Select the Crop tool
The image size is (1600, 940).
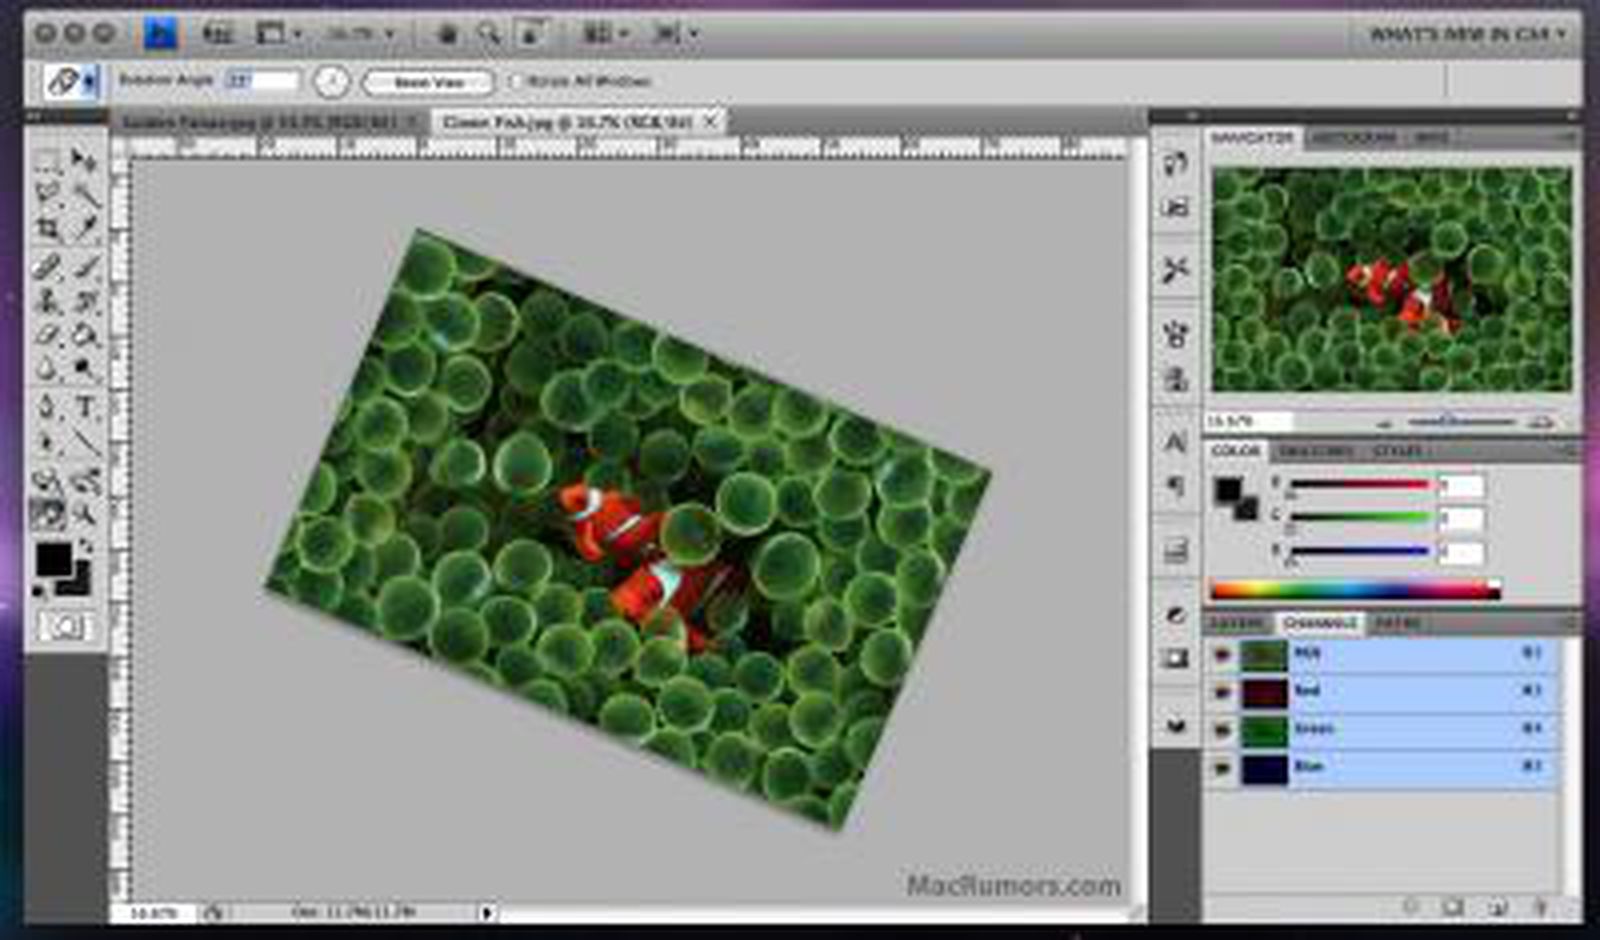pos(48,225)
